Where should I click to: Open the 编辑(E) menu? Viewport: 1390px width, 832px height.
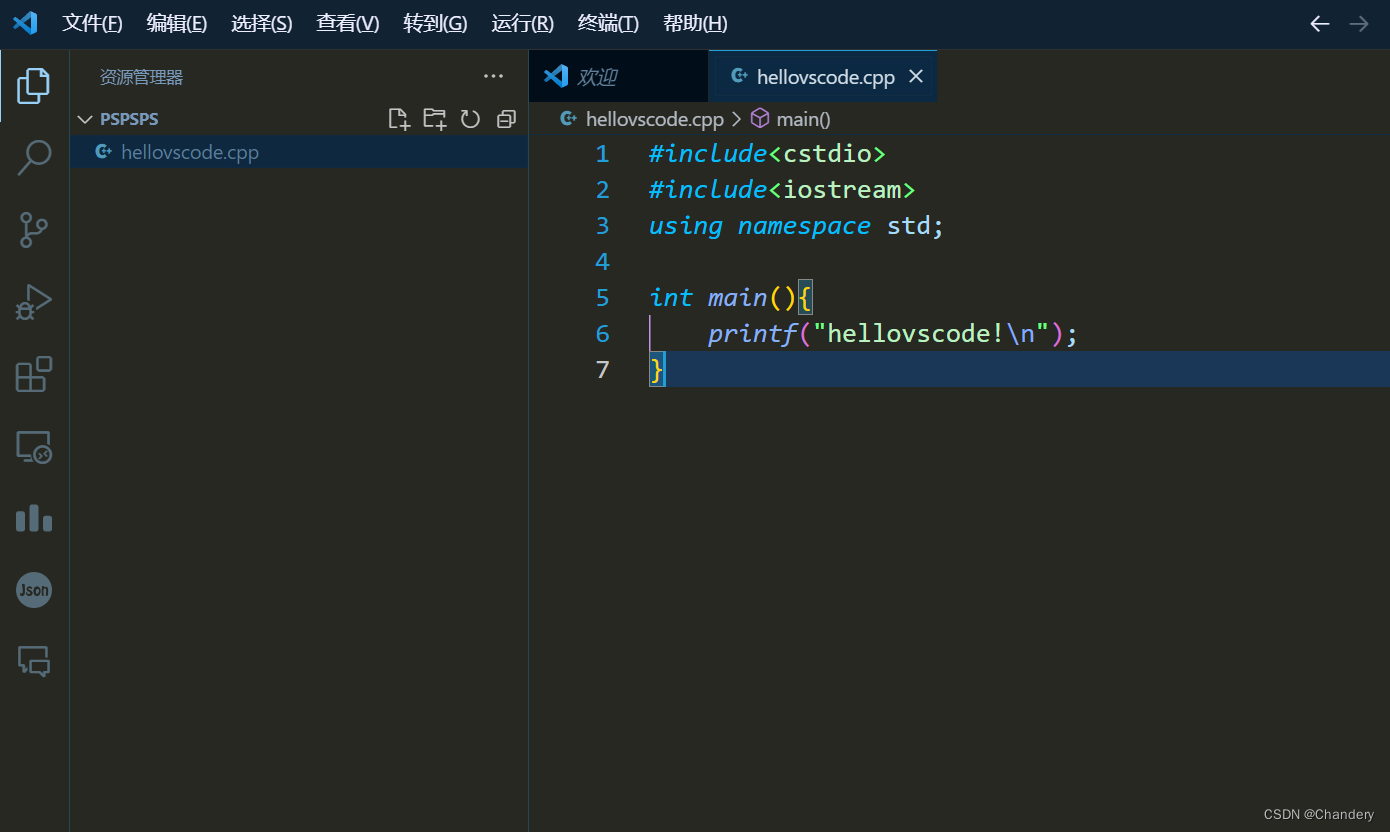(177, 24)
